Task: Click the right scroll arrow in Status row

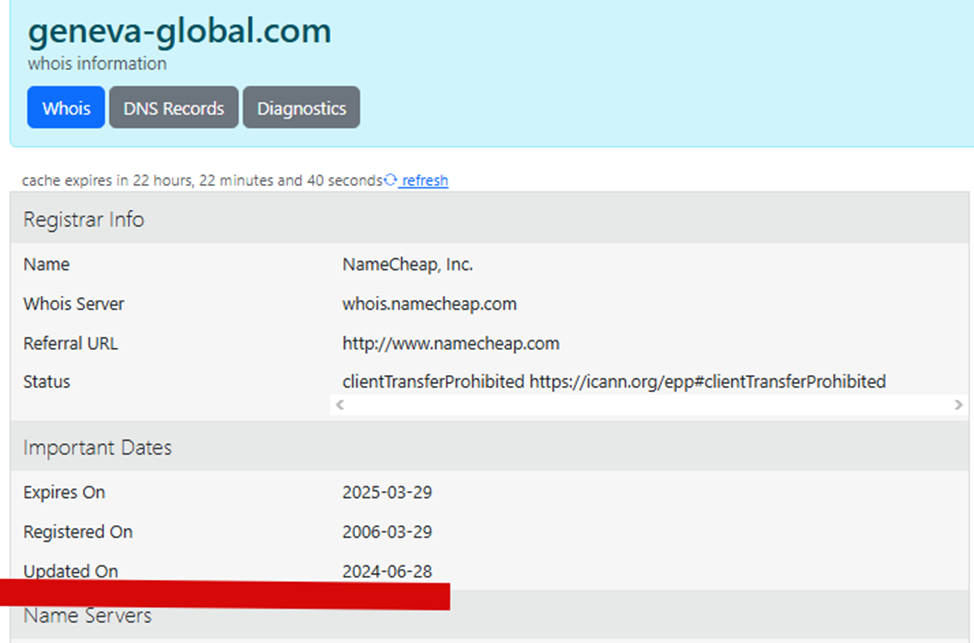Action: coord(958,405)
